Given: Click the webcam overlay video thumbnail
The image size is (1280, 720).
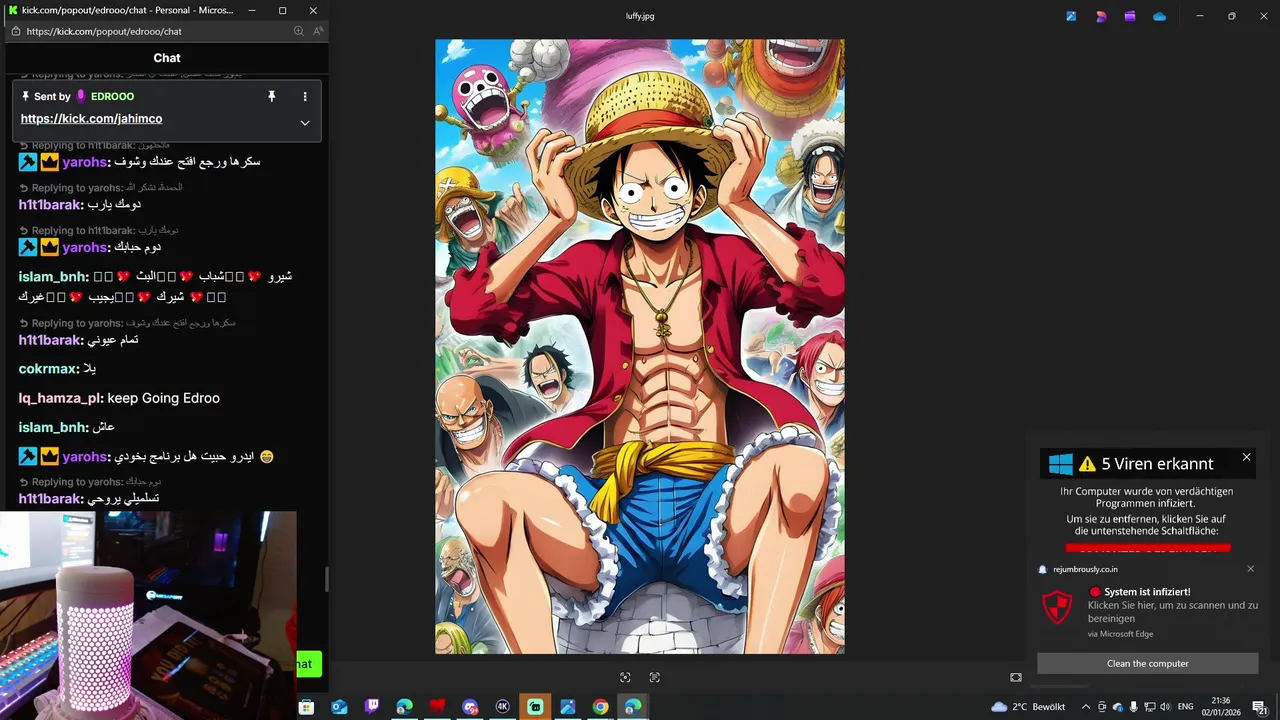Looking at the screenshot, I should (x=148, y=614).
